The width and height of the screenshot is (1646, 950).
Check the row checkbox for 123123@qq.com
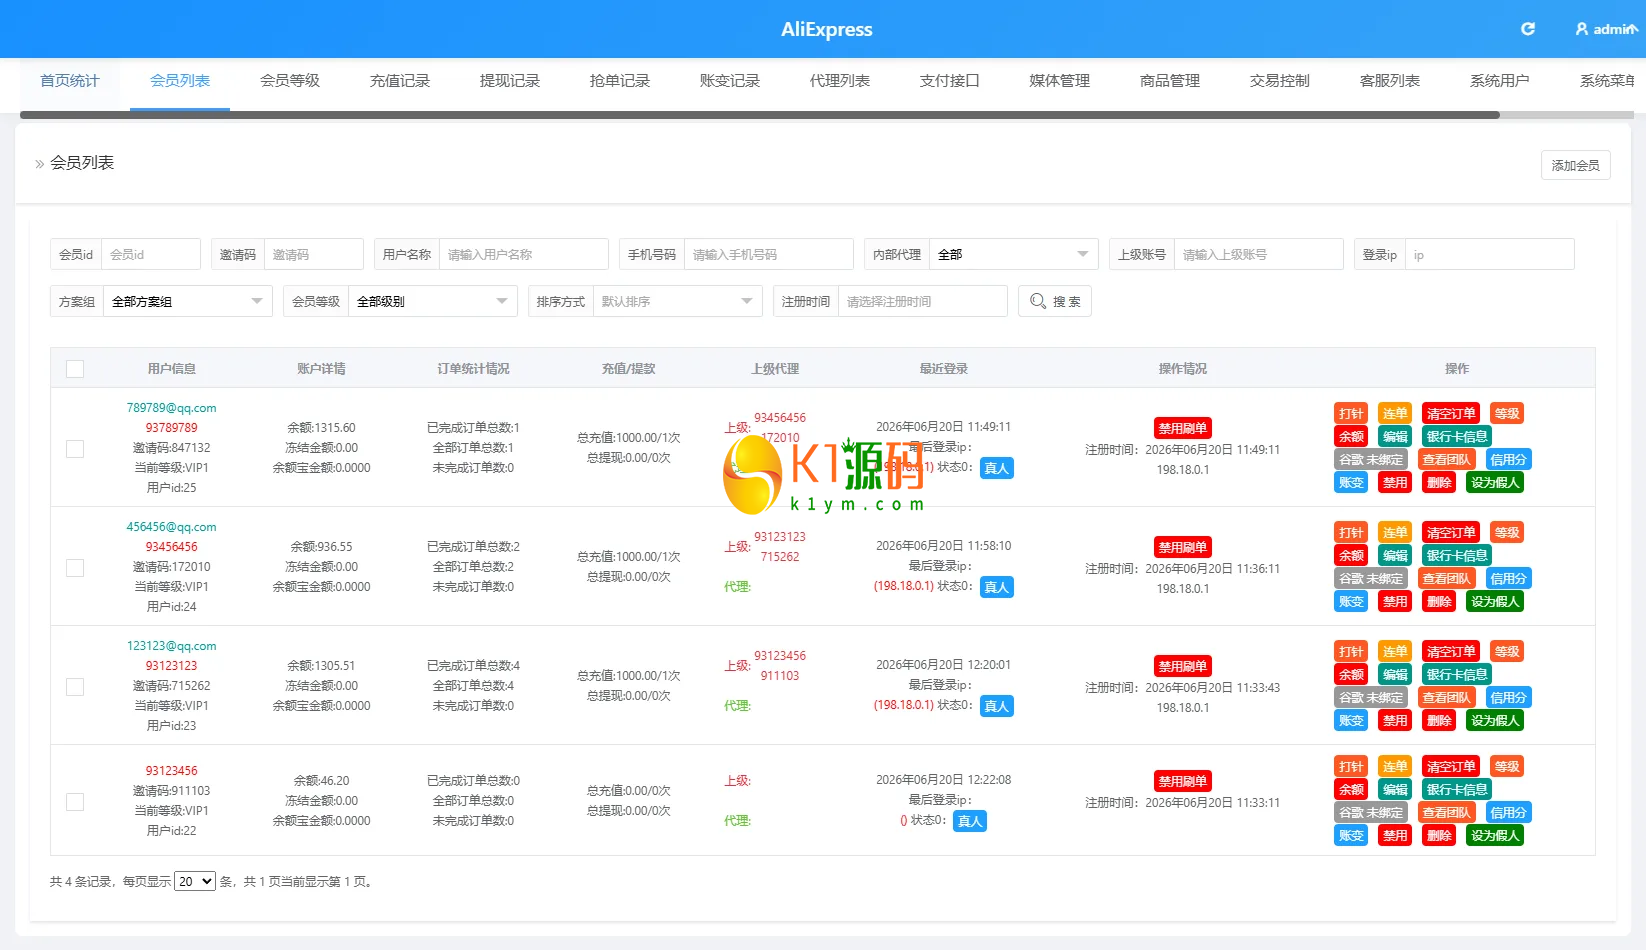[x=75, y=687]
